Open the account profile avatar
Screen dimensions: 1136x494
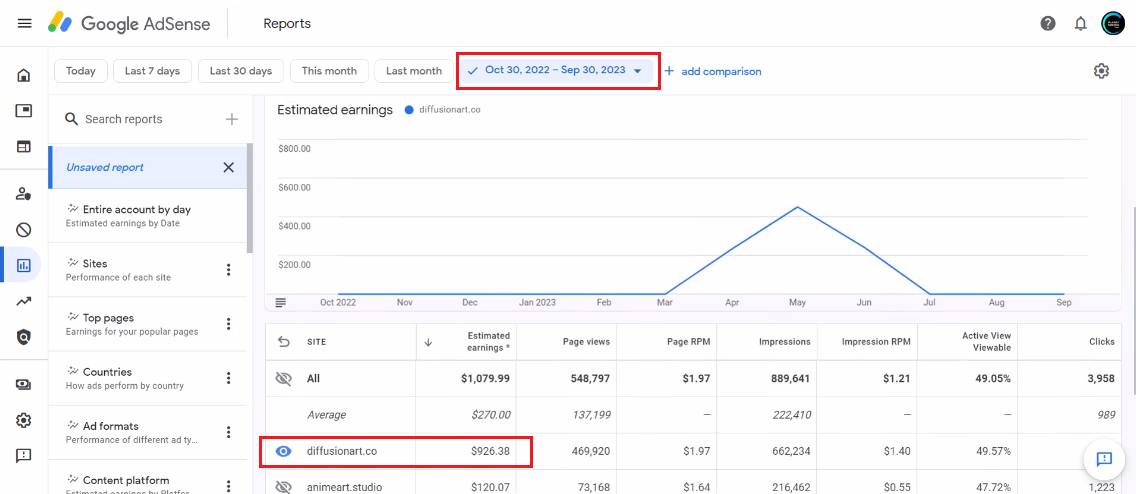point(1113,23)
